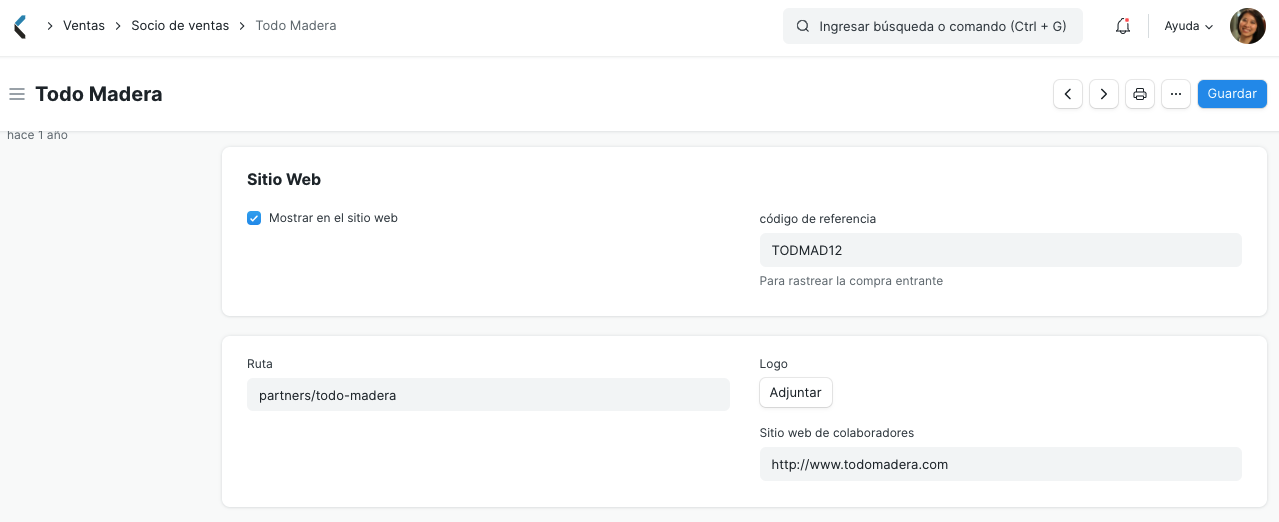This screenshot has height=522, width=1279.
Task: Open the app home logo
Action: (x=20, y=26)
